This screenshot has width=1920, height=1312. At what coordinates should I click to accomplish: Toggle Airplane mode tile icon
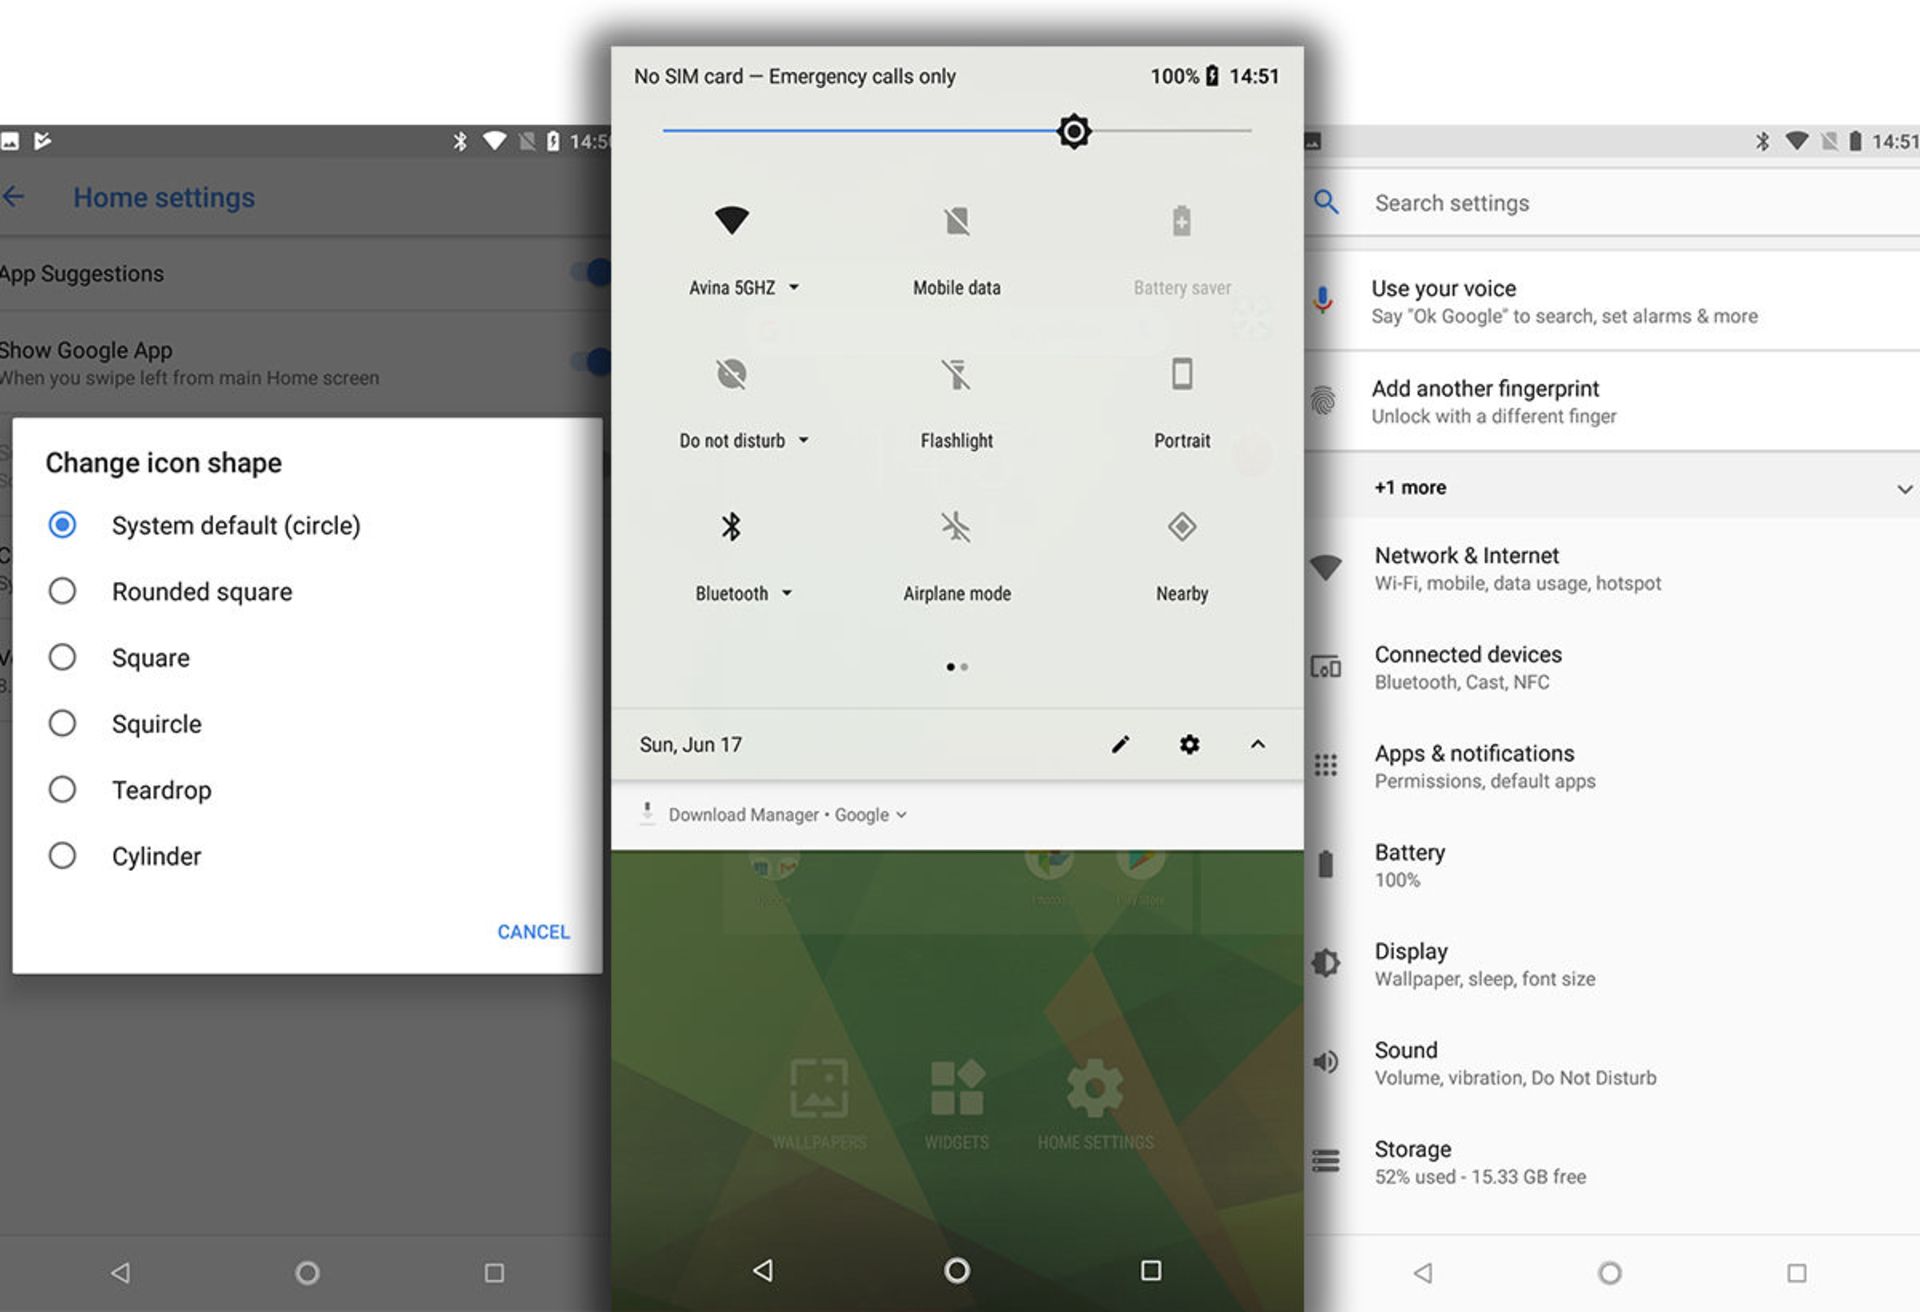point(956,527)
